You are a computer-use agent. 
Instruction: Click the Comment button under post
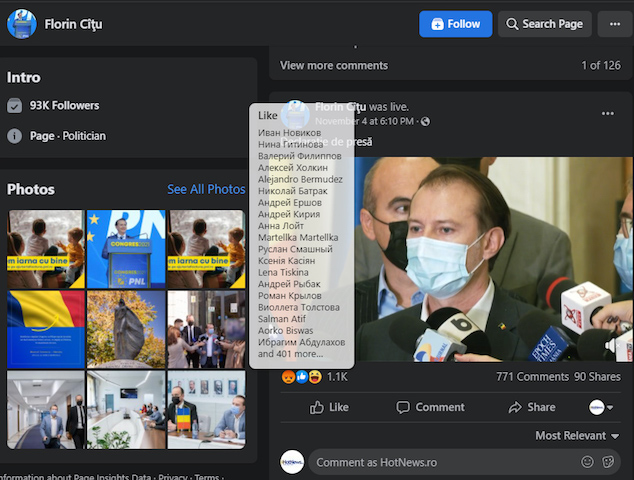[430, 407]
